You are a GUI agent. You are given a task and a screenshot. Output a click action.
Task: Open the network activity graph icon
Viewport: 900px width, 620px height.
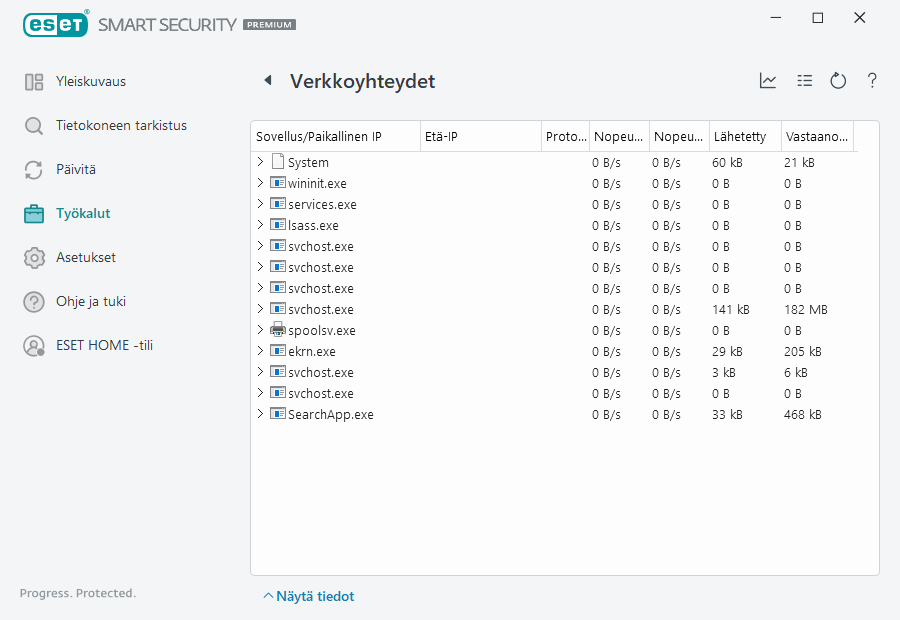[x=768, y=81]
